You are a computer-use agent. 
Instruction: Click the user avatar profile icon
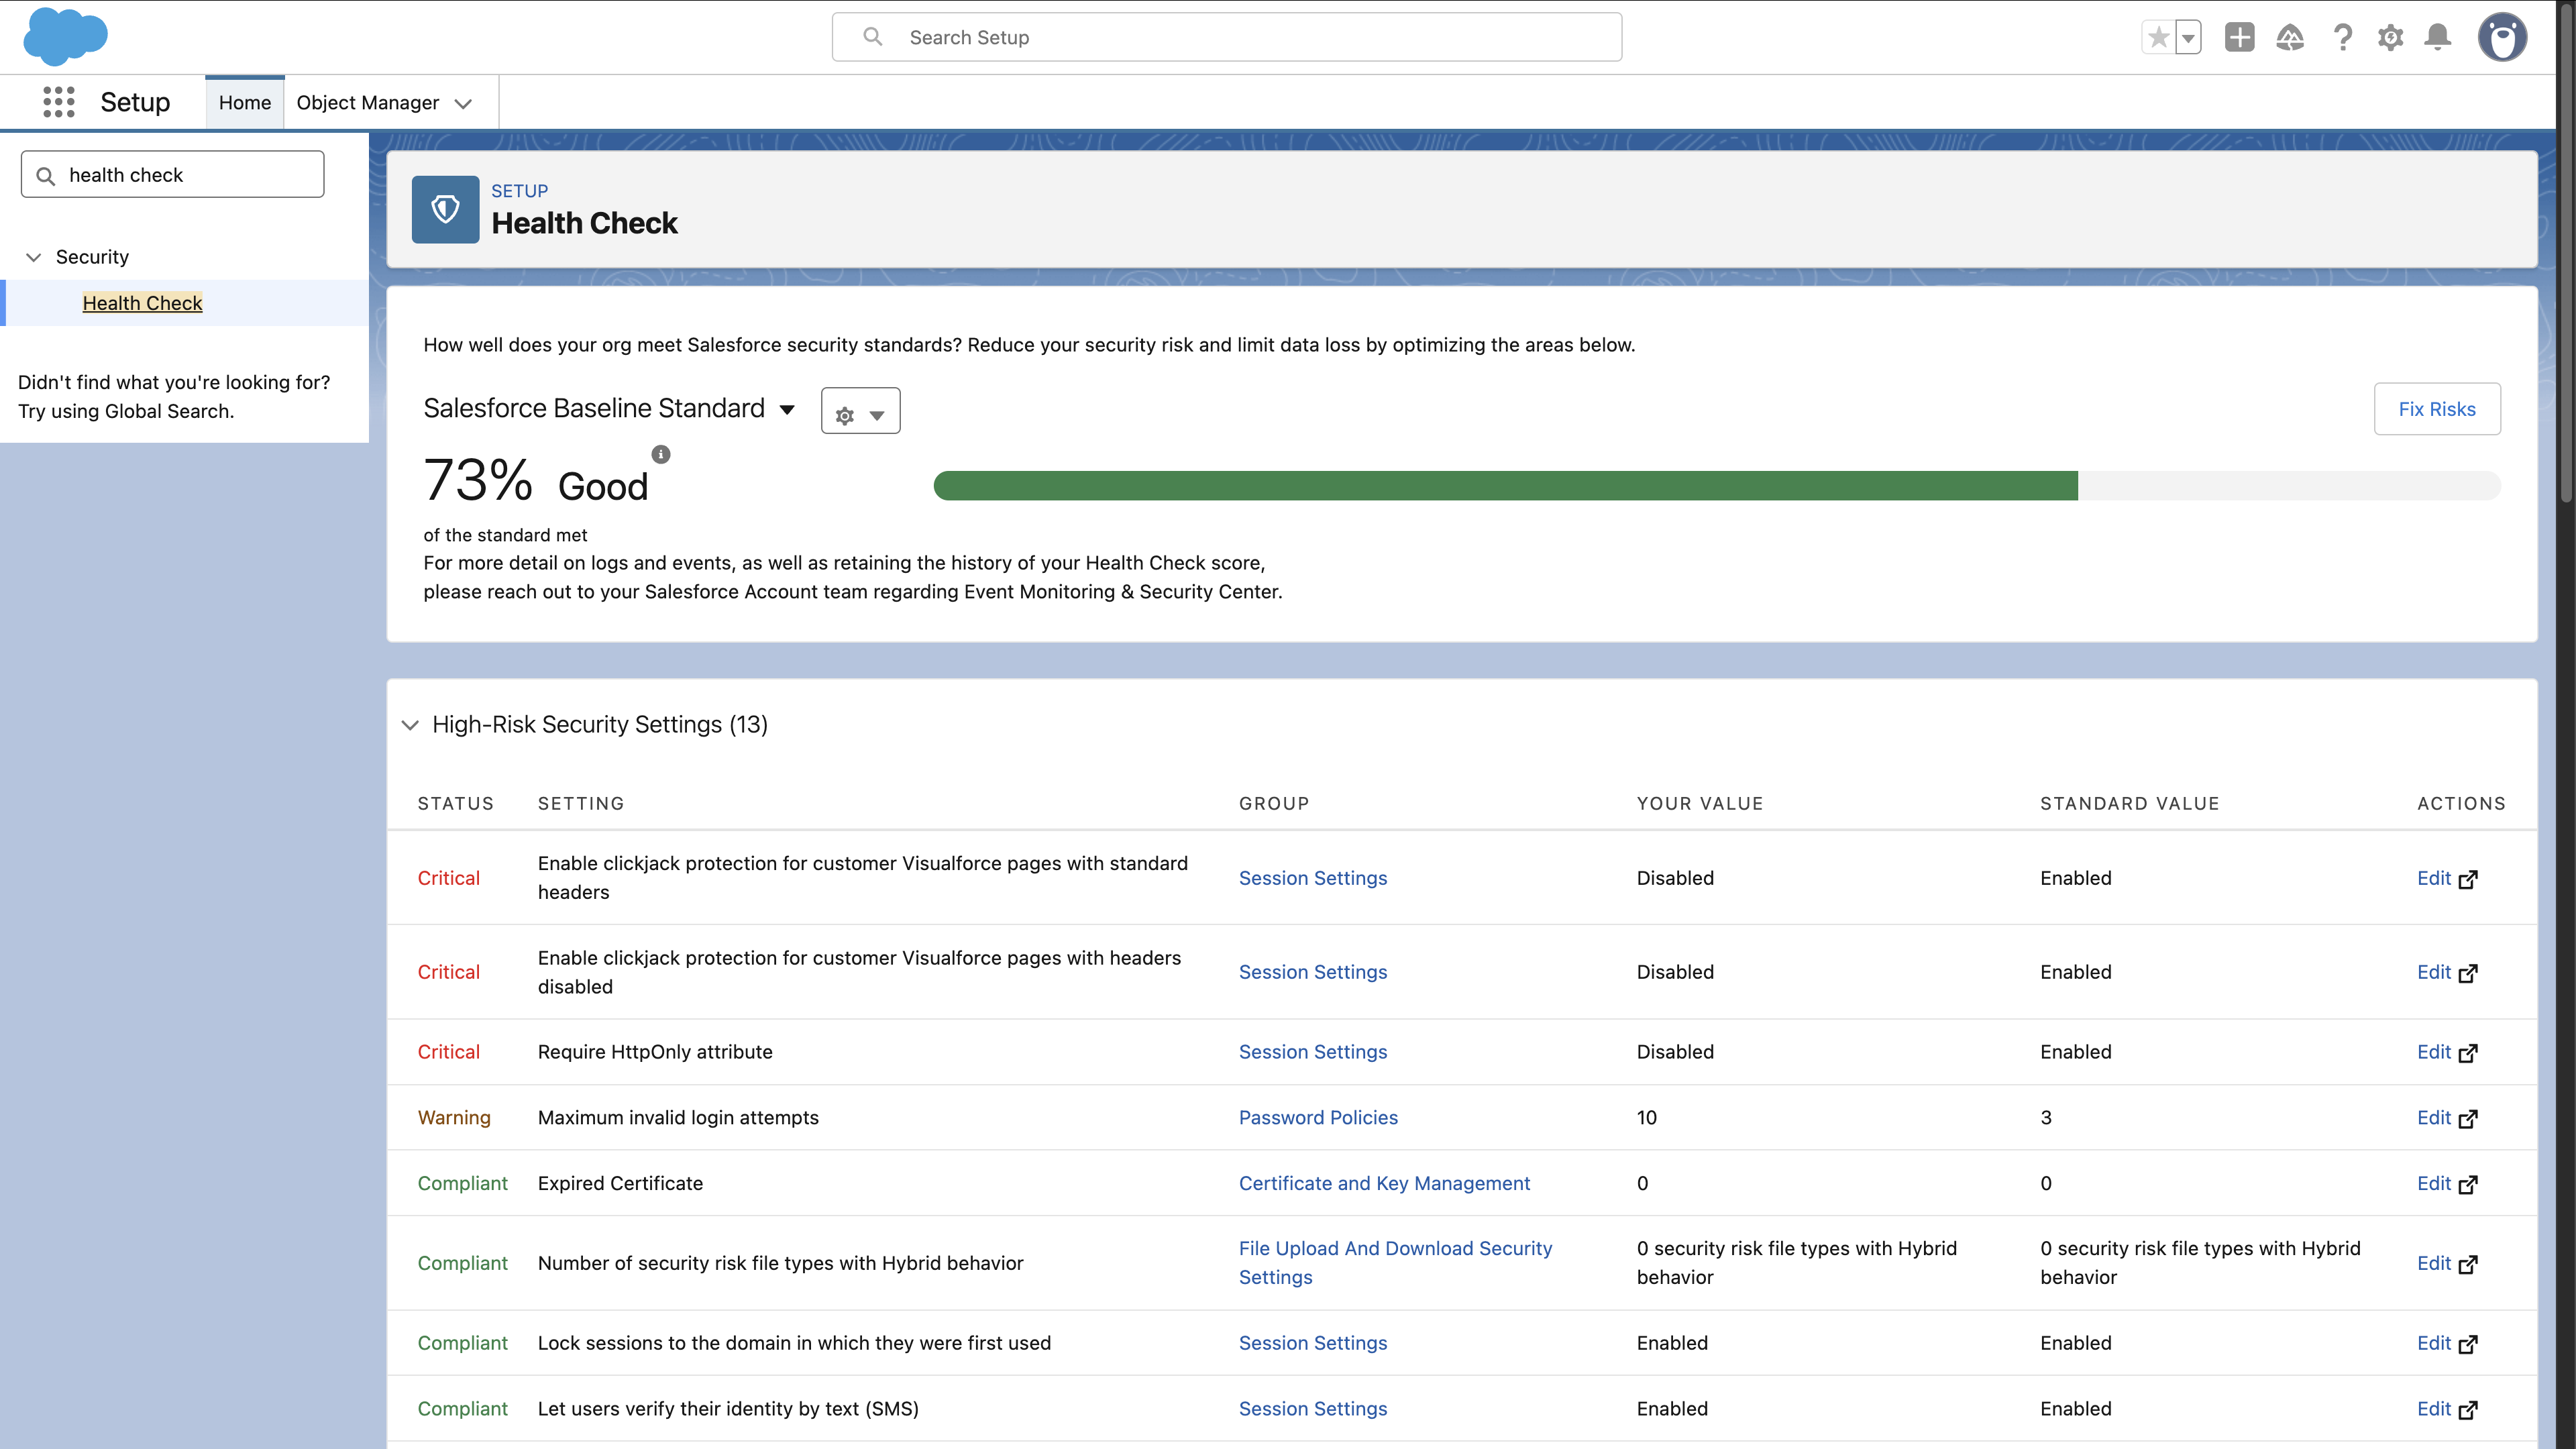(x=2502, y=38)
